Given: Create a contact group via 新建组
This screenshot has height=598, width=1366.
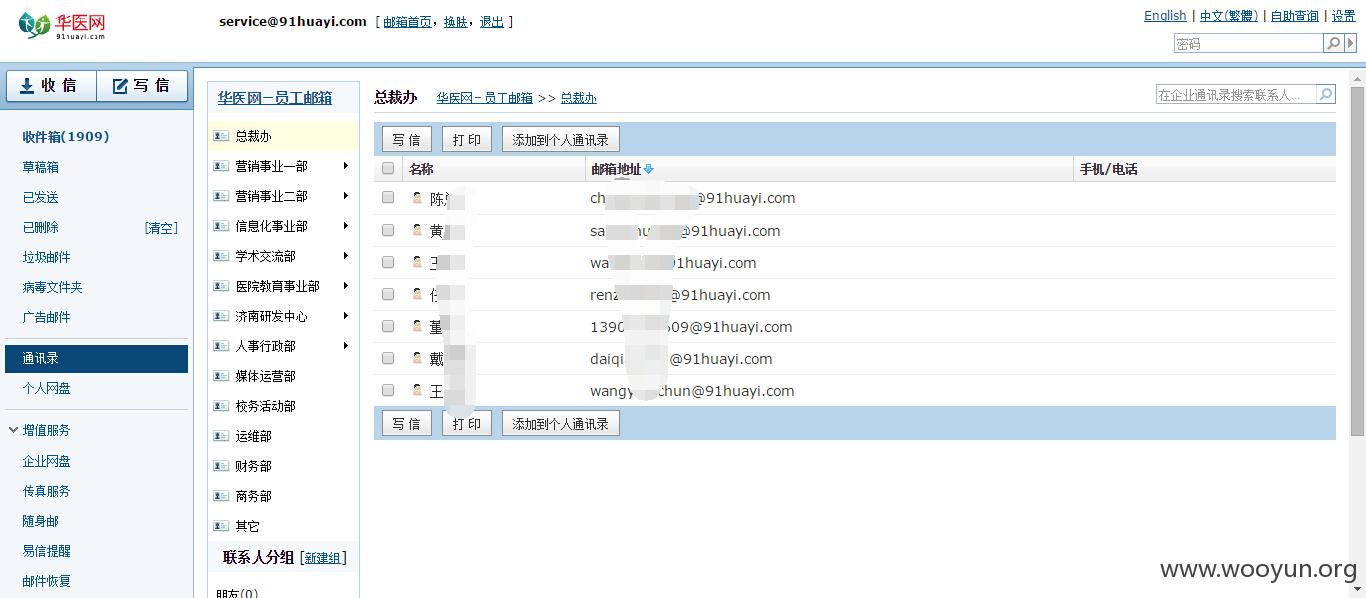Looking at the screenshot, I should coord(323,558).
